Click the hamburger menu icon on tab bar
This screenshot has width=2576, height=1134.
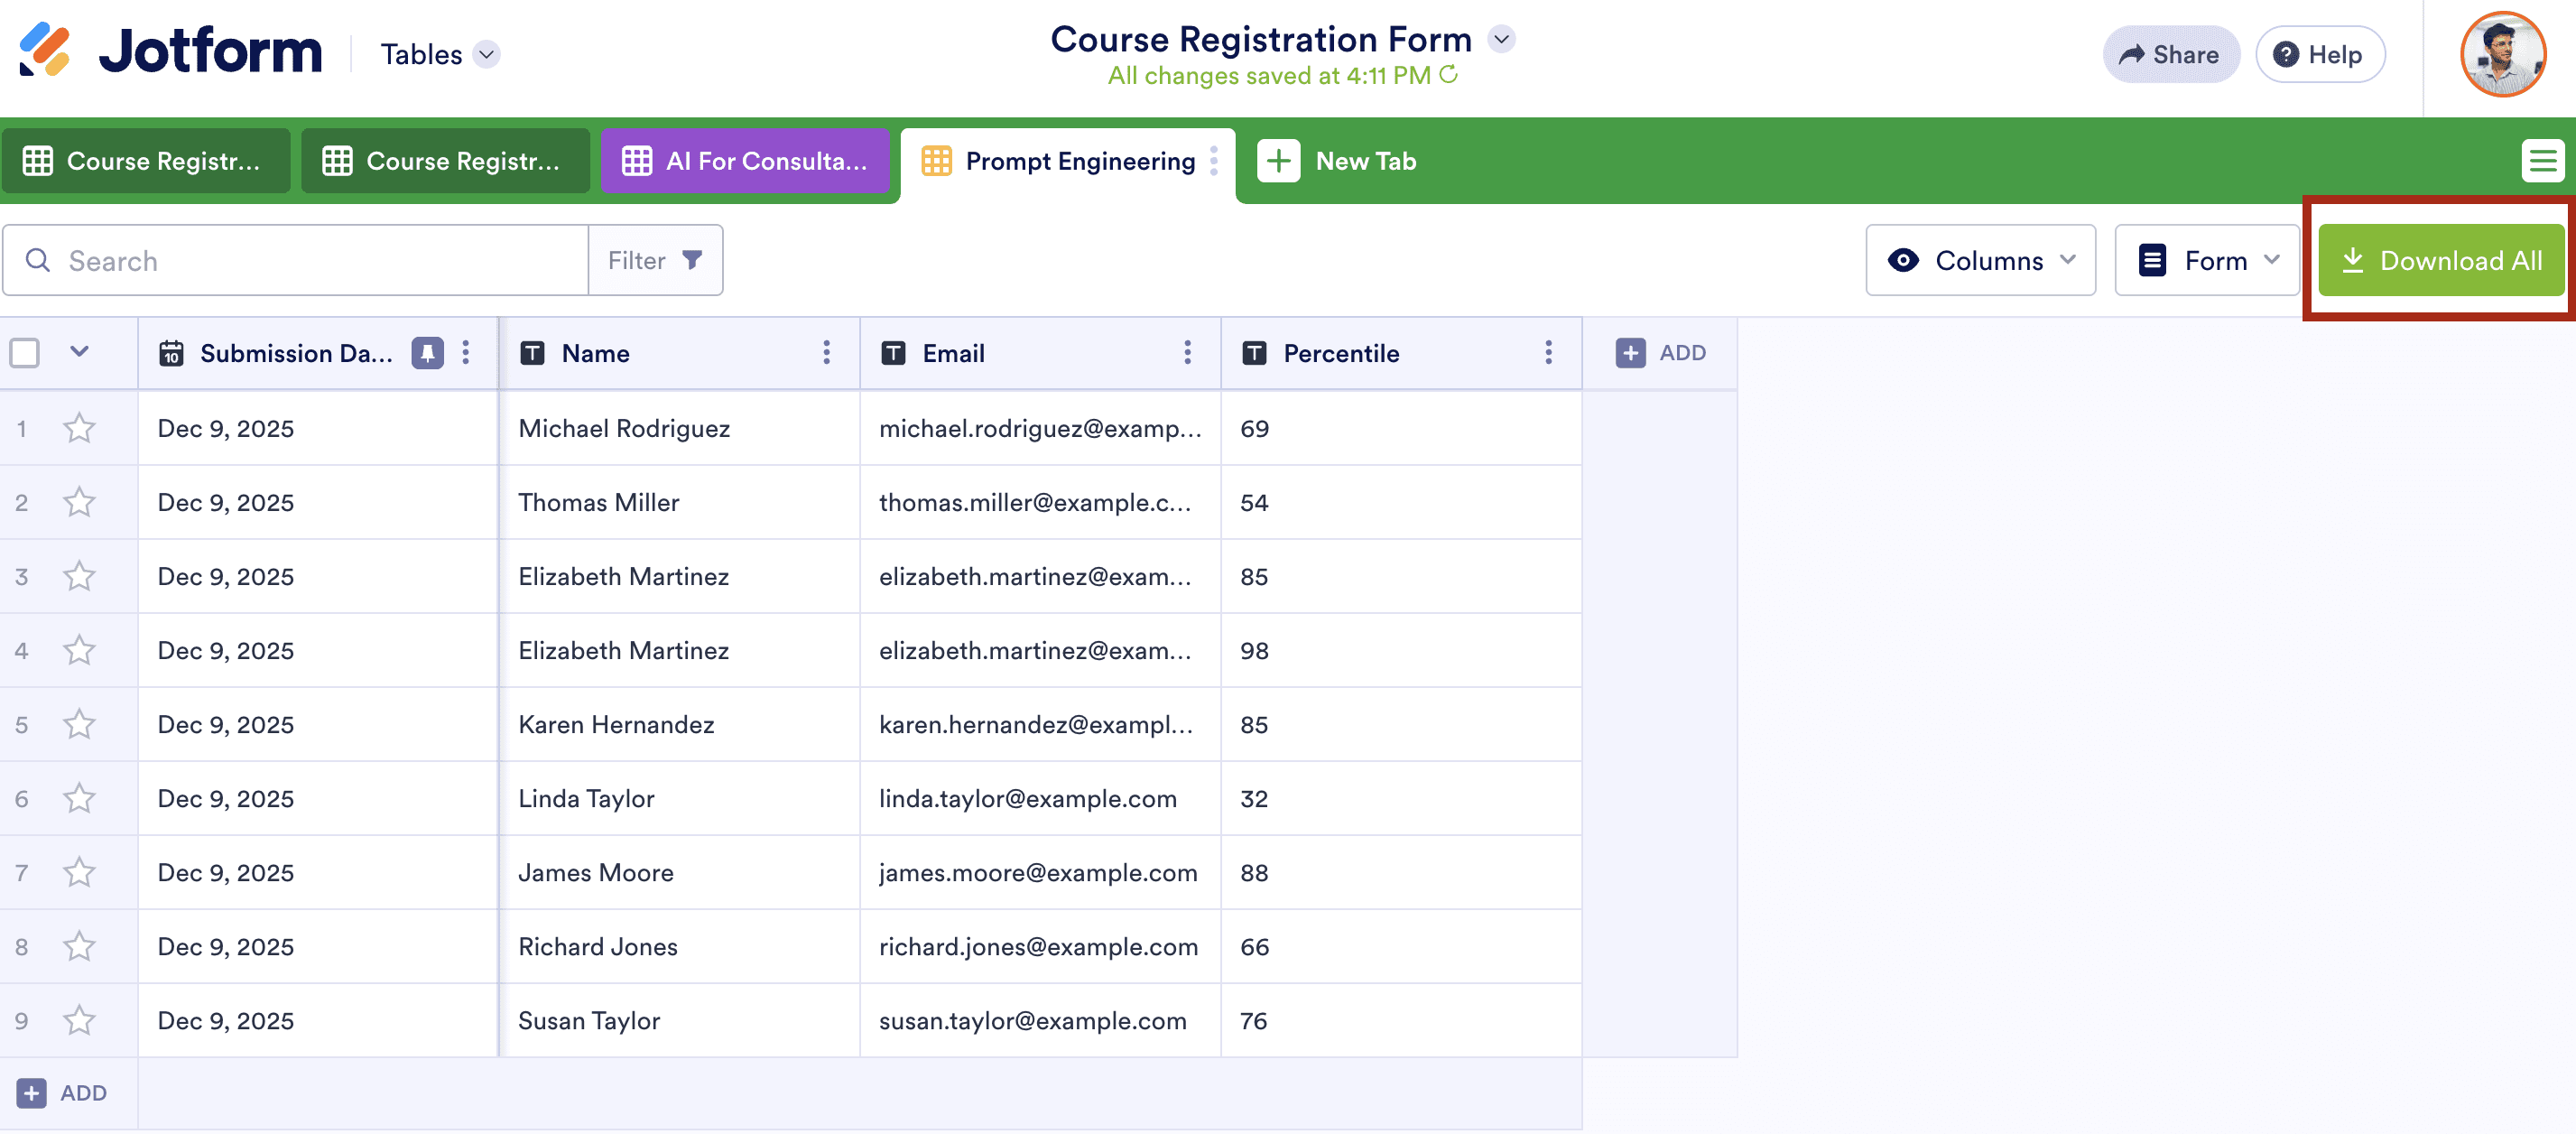point(2541,161)
